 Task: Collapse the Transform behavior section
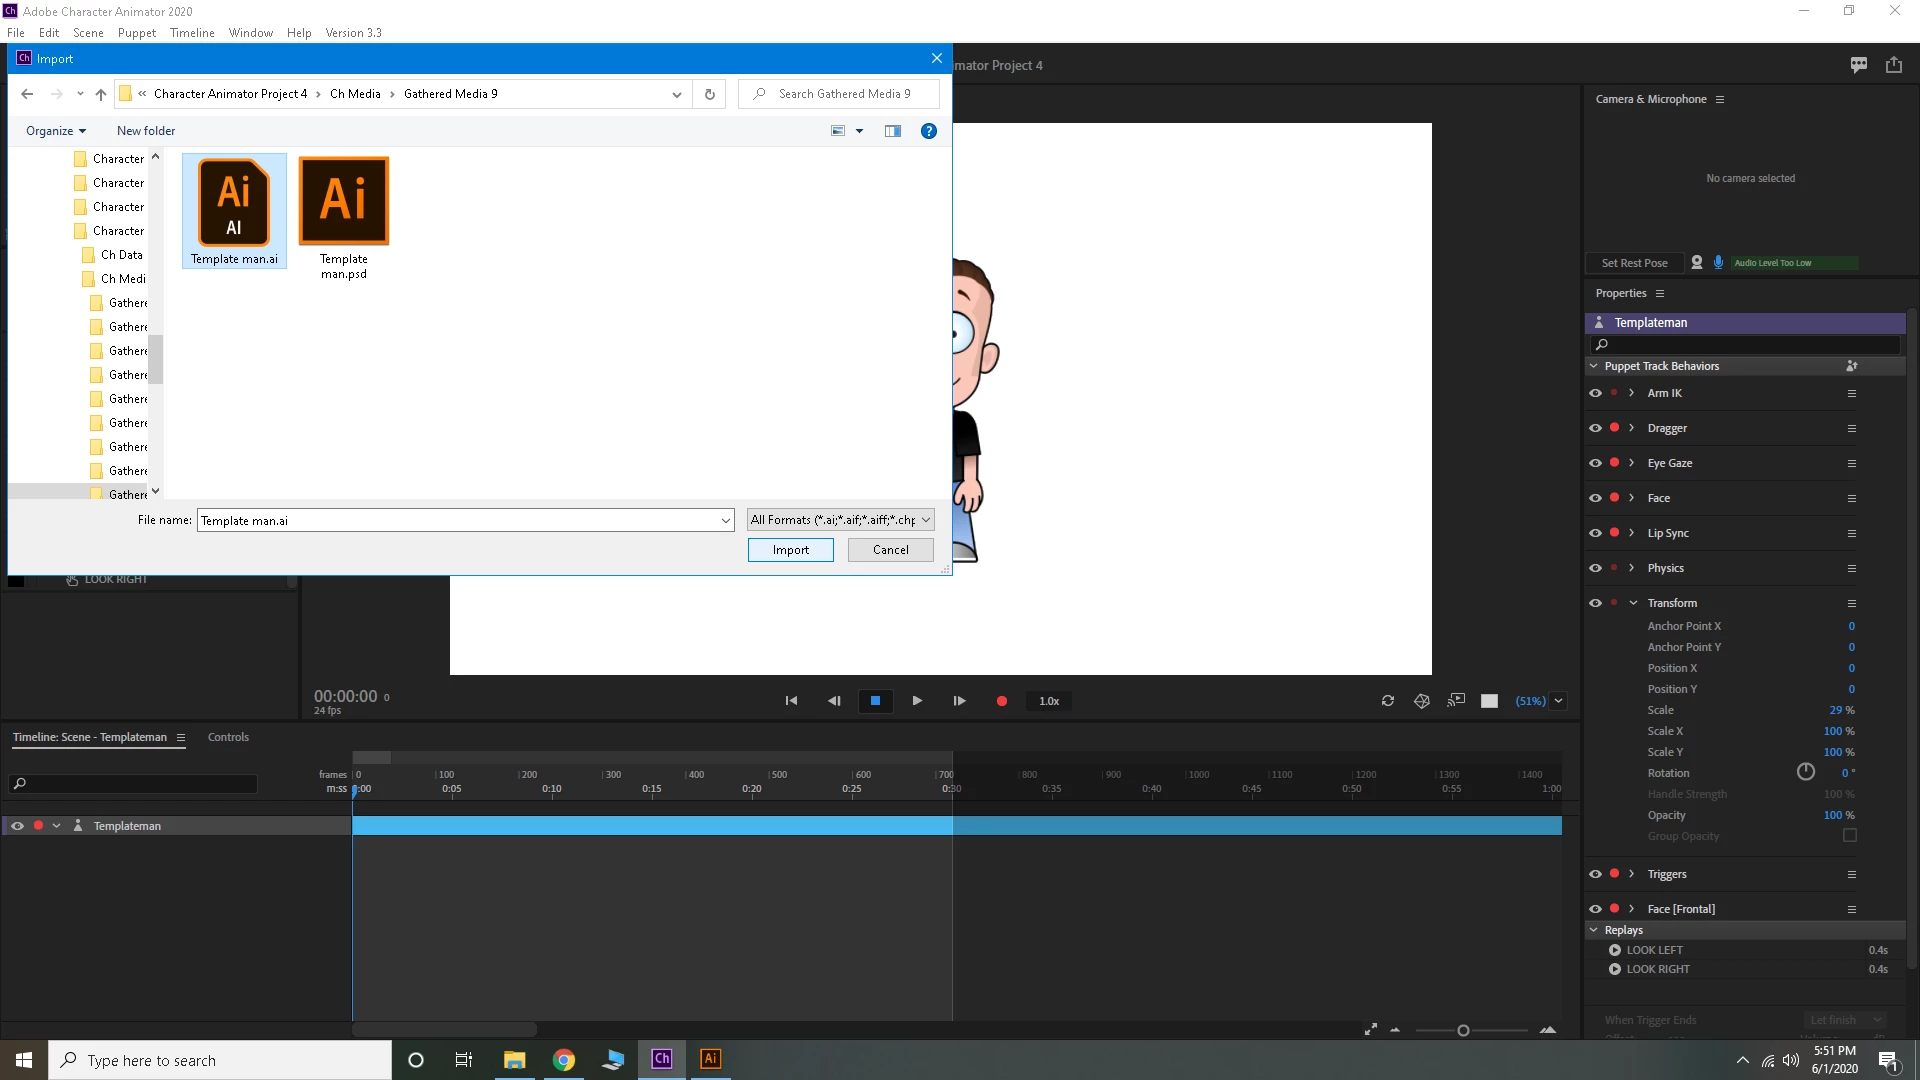[1633, 603]
